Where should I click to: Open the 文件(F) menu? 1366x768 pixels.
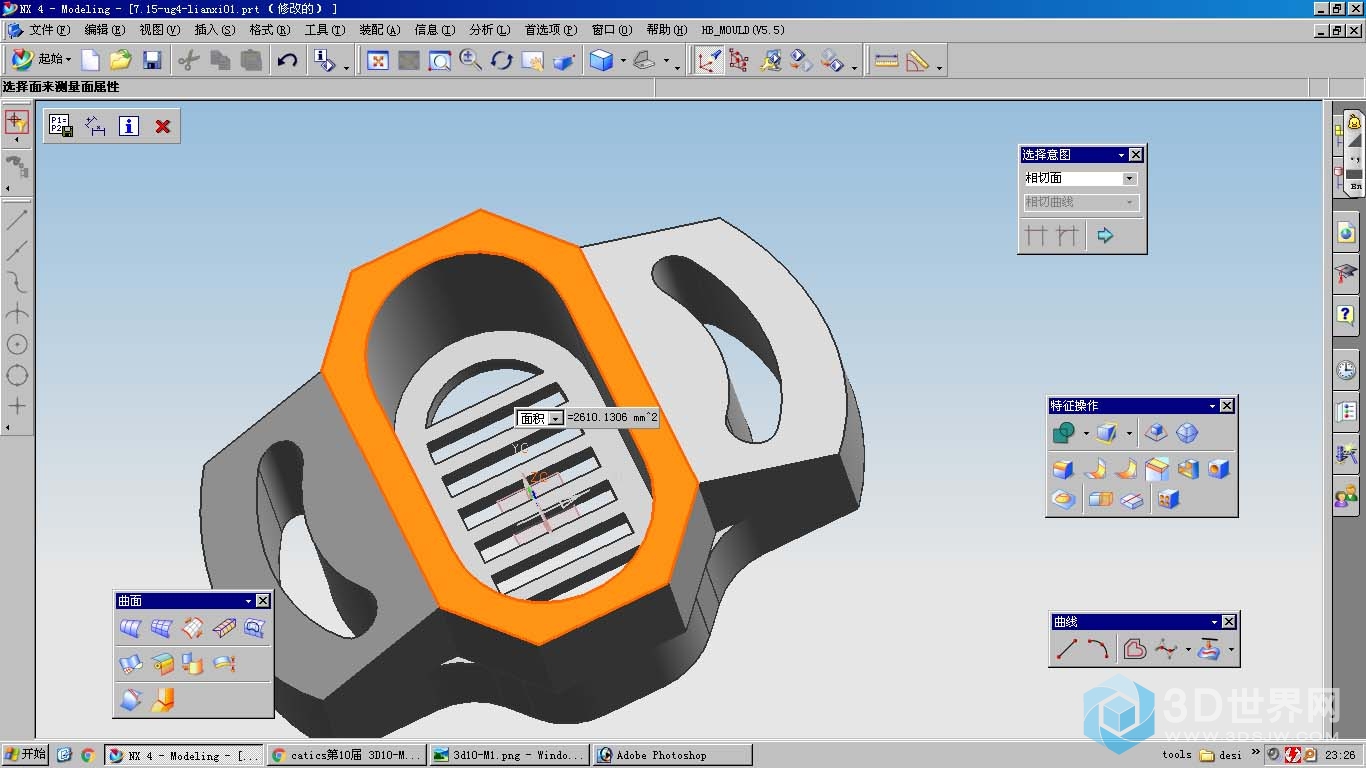pyautogui.click(x=49, y=30)
